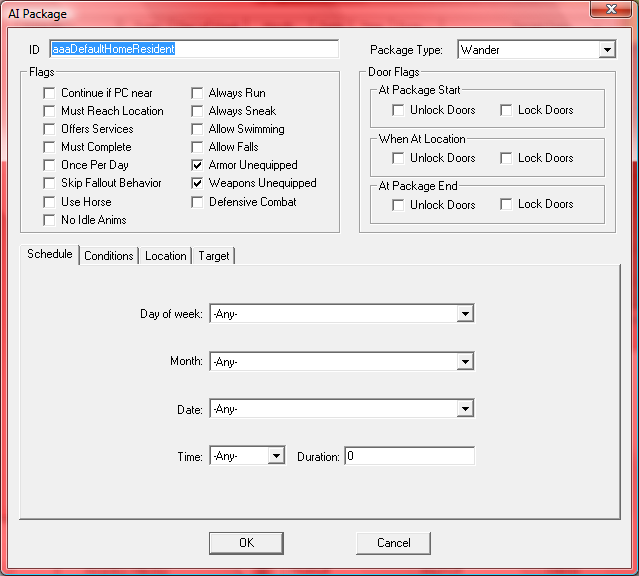The width and height of the screenshot is (639, 576).
Task: Open the Location tab
Action: [x=165, y=256]
